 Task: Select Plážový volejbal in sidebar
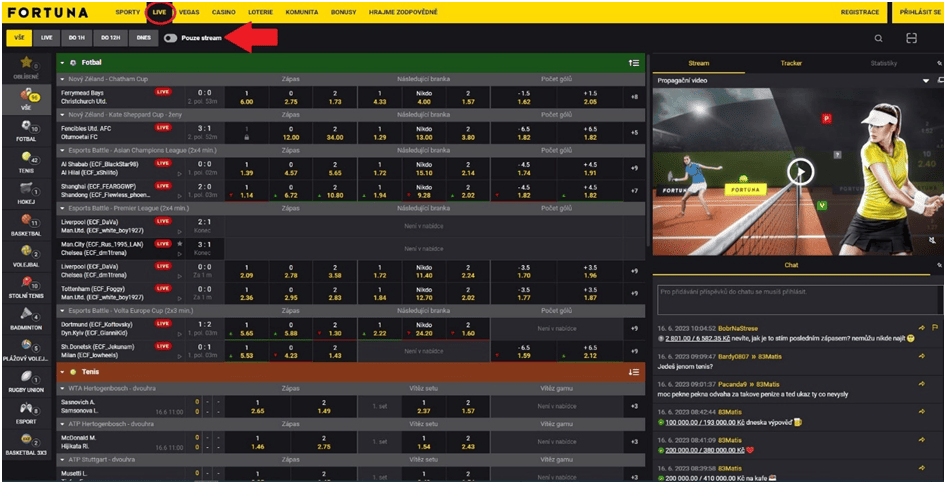(x=26, y=351)
